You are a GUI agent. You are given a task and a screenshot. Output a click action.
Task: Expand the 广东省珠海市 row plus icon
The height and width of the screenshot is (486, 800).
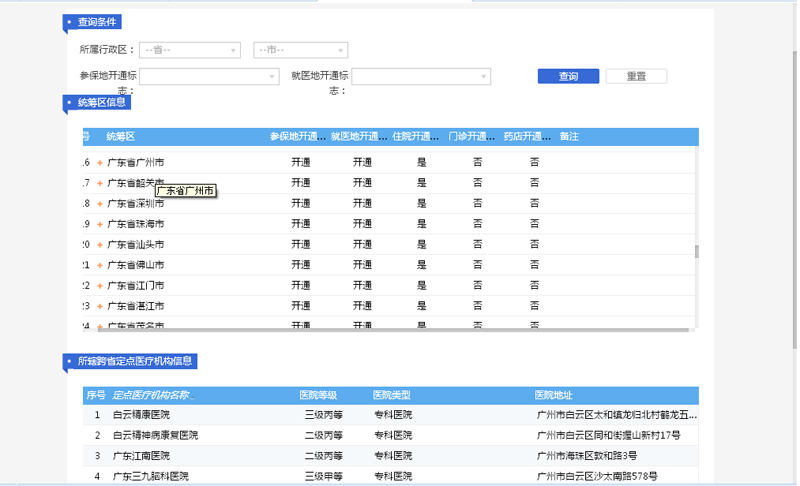tap(100, 224)
